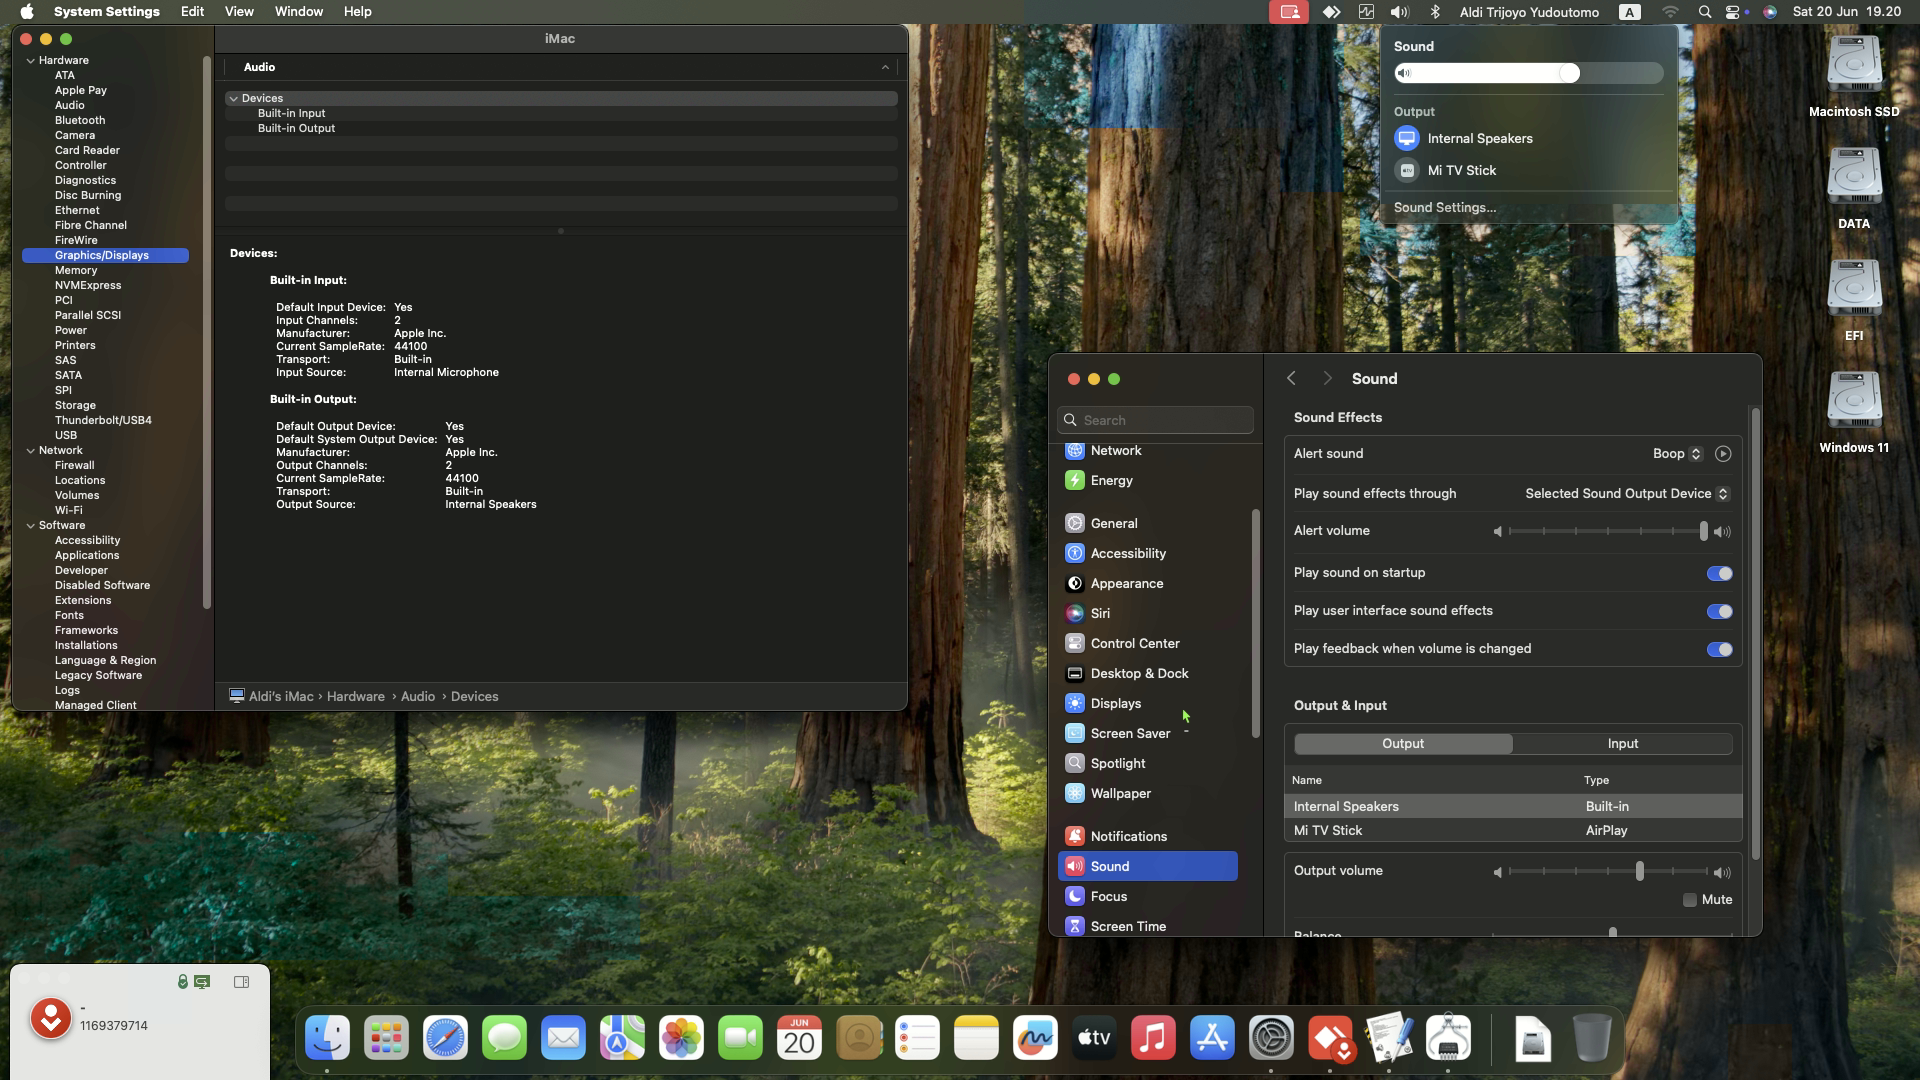Screen dimensions: 1920x1080
Task: Open the Window menu in menu bar
Action: click(x=298, y=12)
